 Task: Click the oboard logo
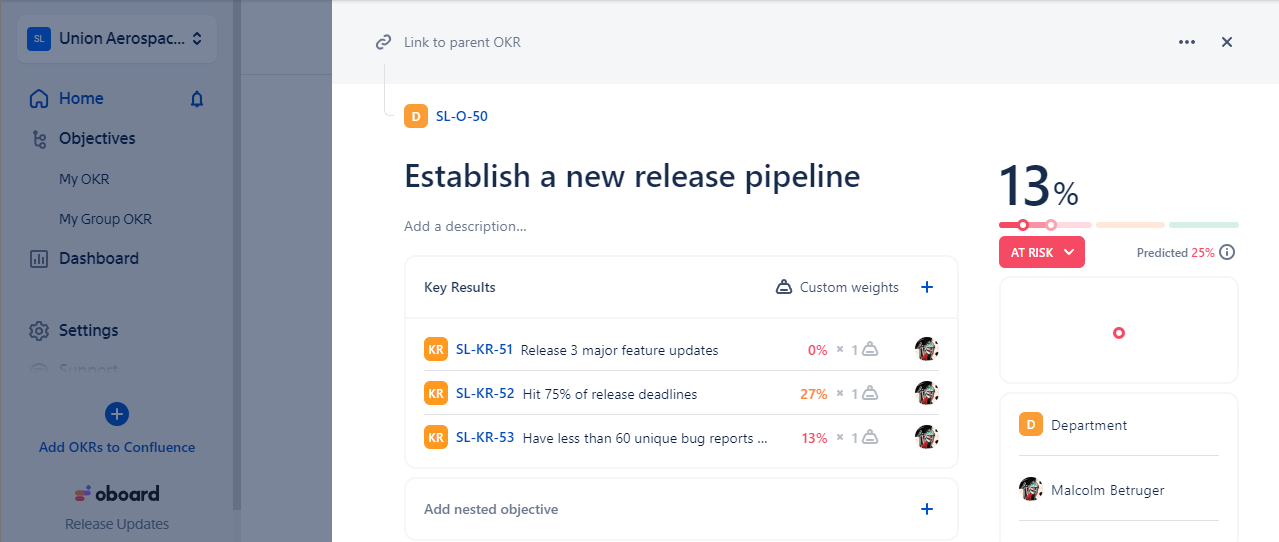click(x=117, y=493)
